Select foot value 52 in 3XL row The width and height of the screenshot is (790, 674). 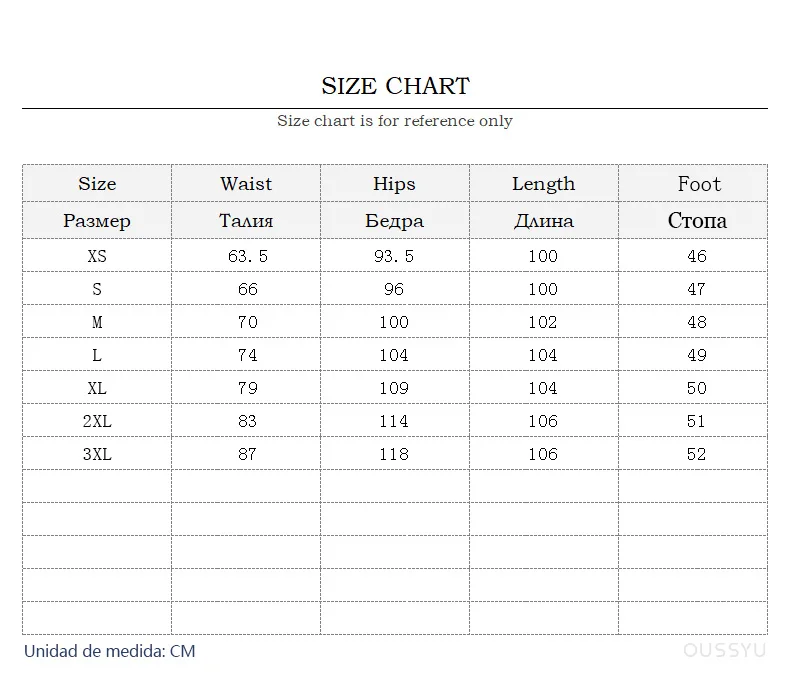point(697,454)
